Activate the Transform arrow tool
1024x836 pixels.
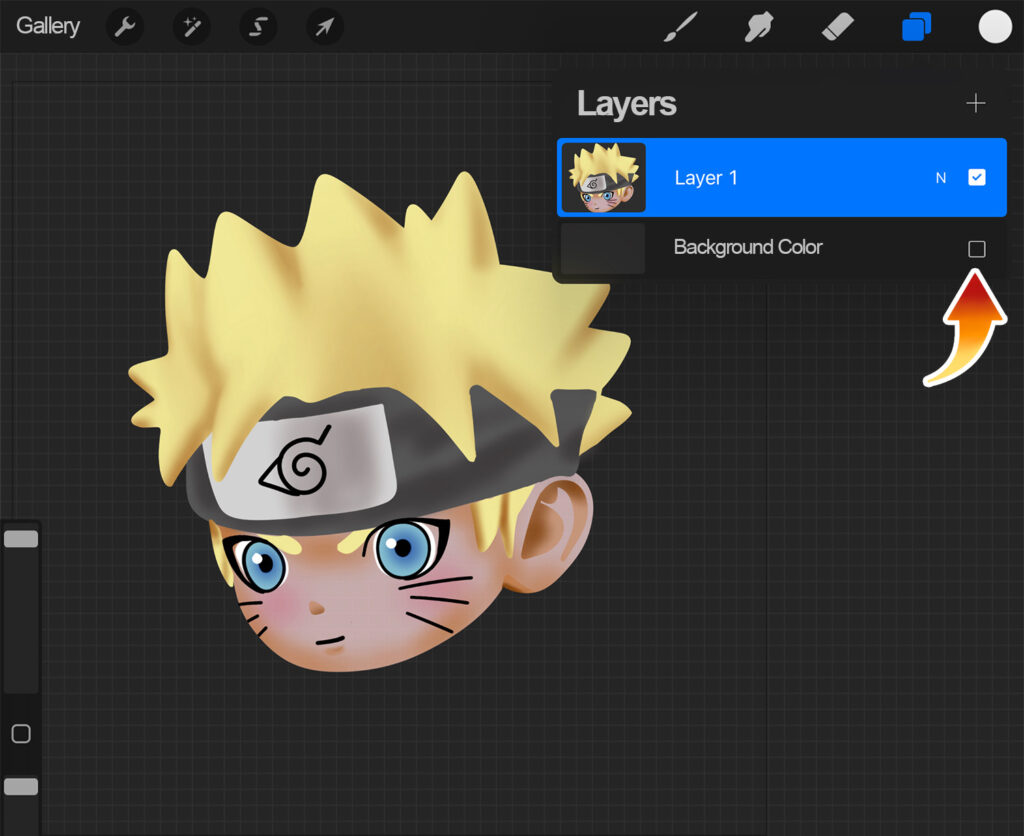(x=325, y=27)
